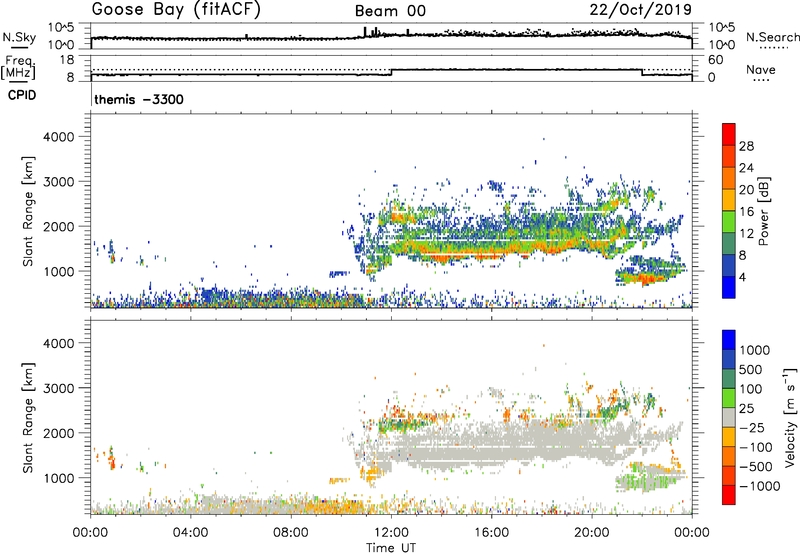The height and width of the screenshot is (554, 800).
Task: Click the '16:00' time tick label
Action: tap(491, 533)
